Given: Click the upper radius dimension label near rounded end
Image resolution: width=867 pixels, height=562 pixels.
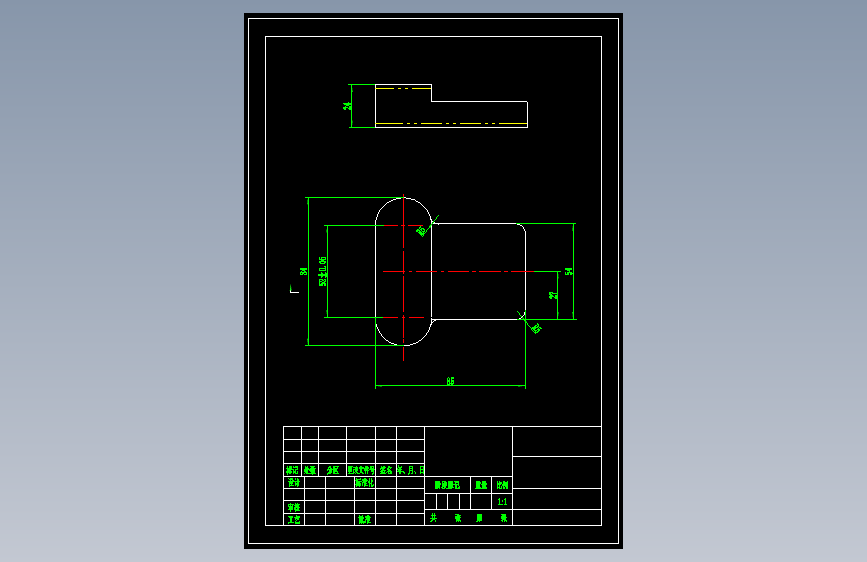Looking at the screenshot, I should pos(422,230).
